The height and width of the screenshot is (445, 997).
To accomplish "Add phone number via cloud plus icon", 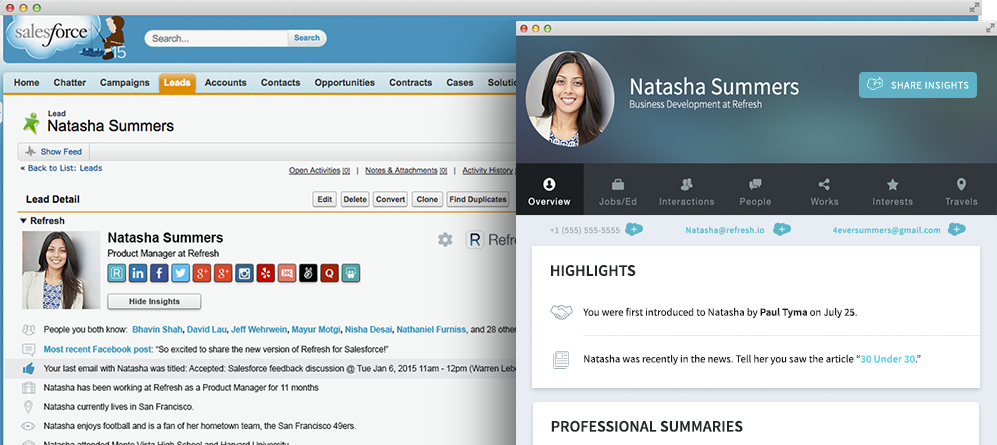I will tap(634, 230).
